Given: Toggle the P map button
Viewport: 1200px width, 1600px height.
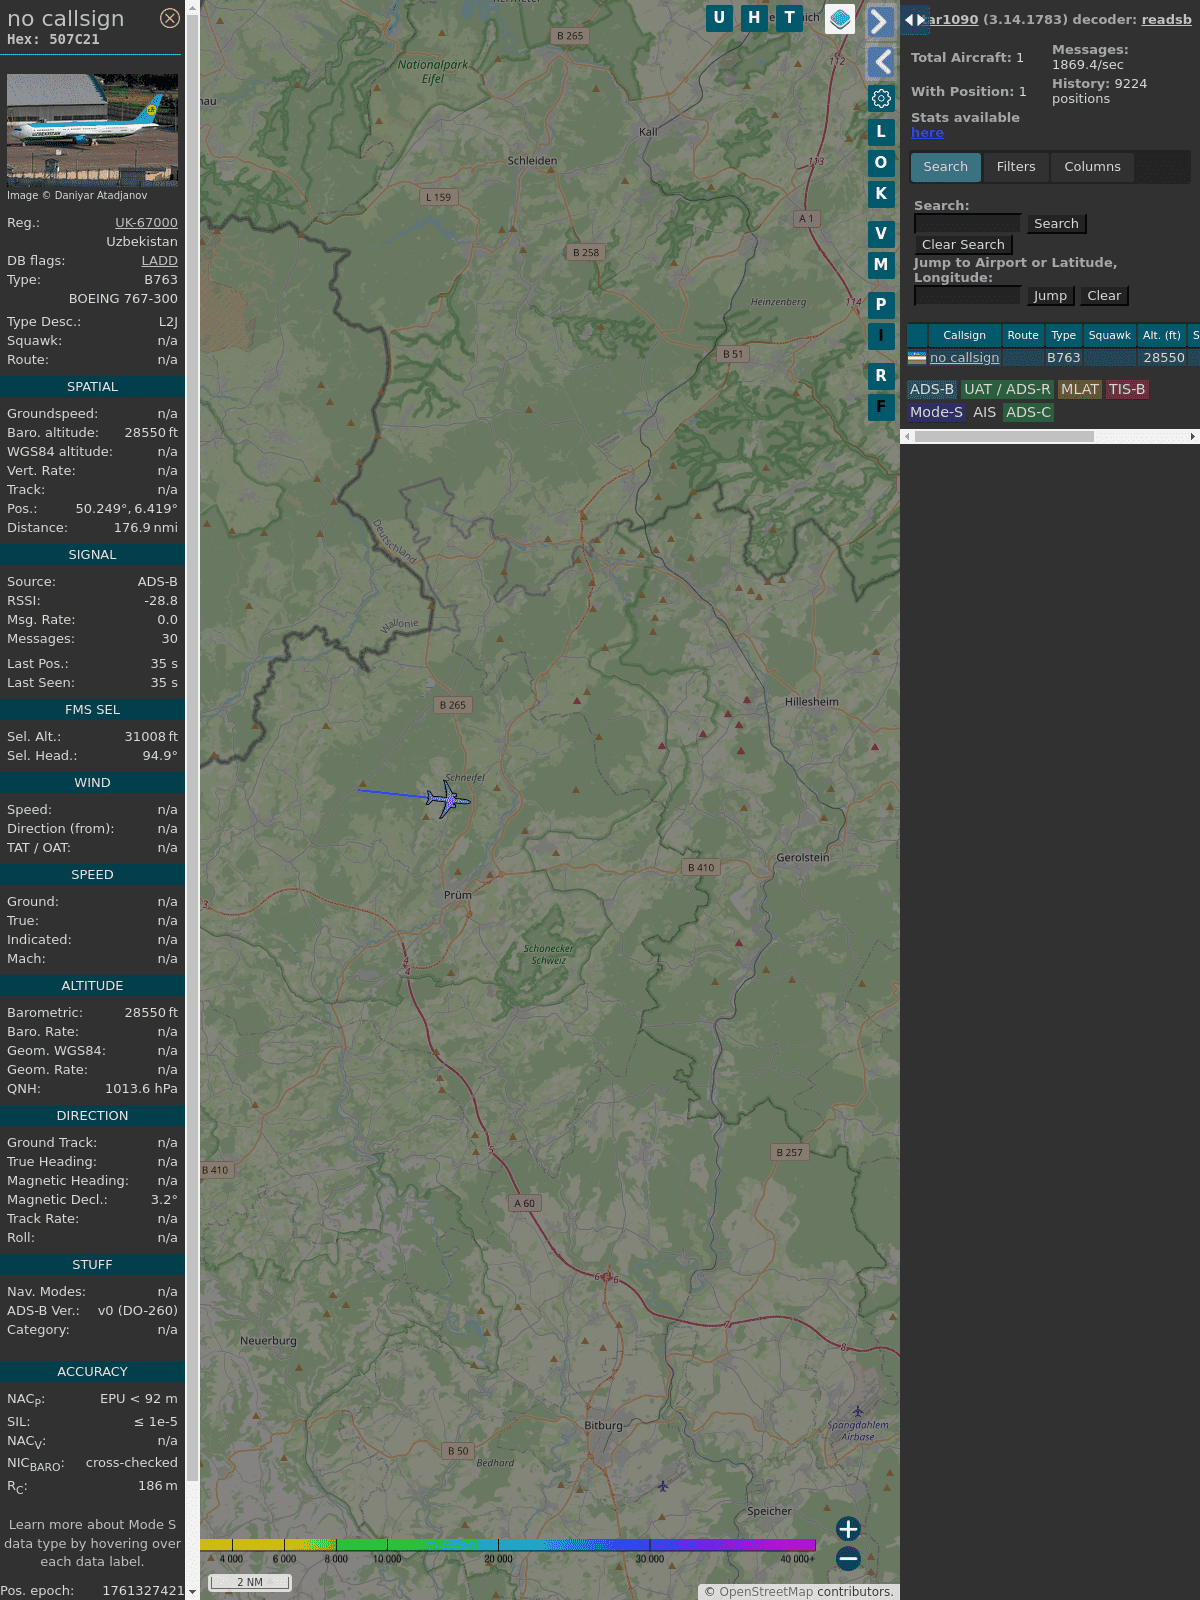Looking at the screenshot, I should [x=881, y=305].
